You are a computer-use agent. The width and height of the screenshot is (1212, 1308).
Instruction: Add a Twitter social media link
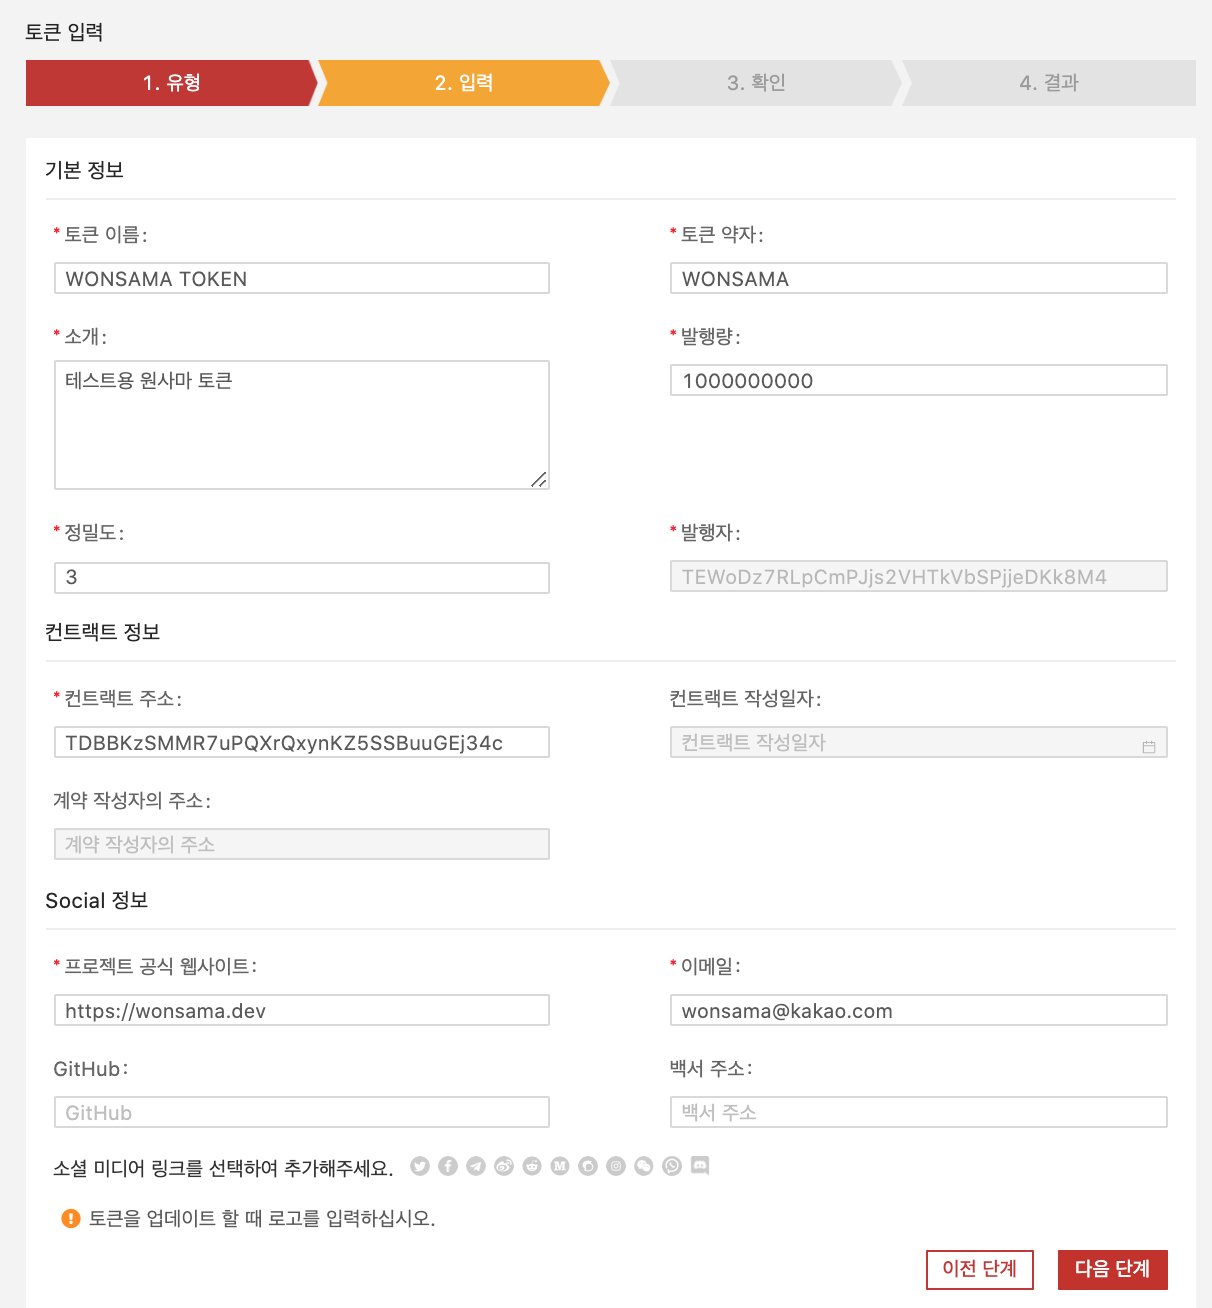click(420, 1166)
